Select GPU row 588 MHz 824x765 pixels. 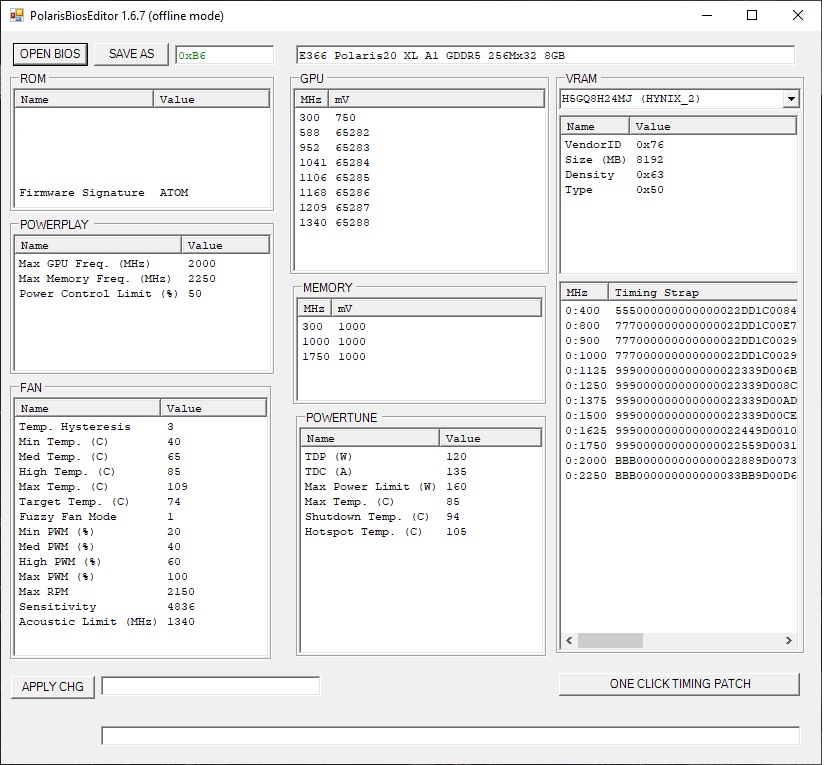(x=419, y=132)
